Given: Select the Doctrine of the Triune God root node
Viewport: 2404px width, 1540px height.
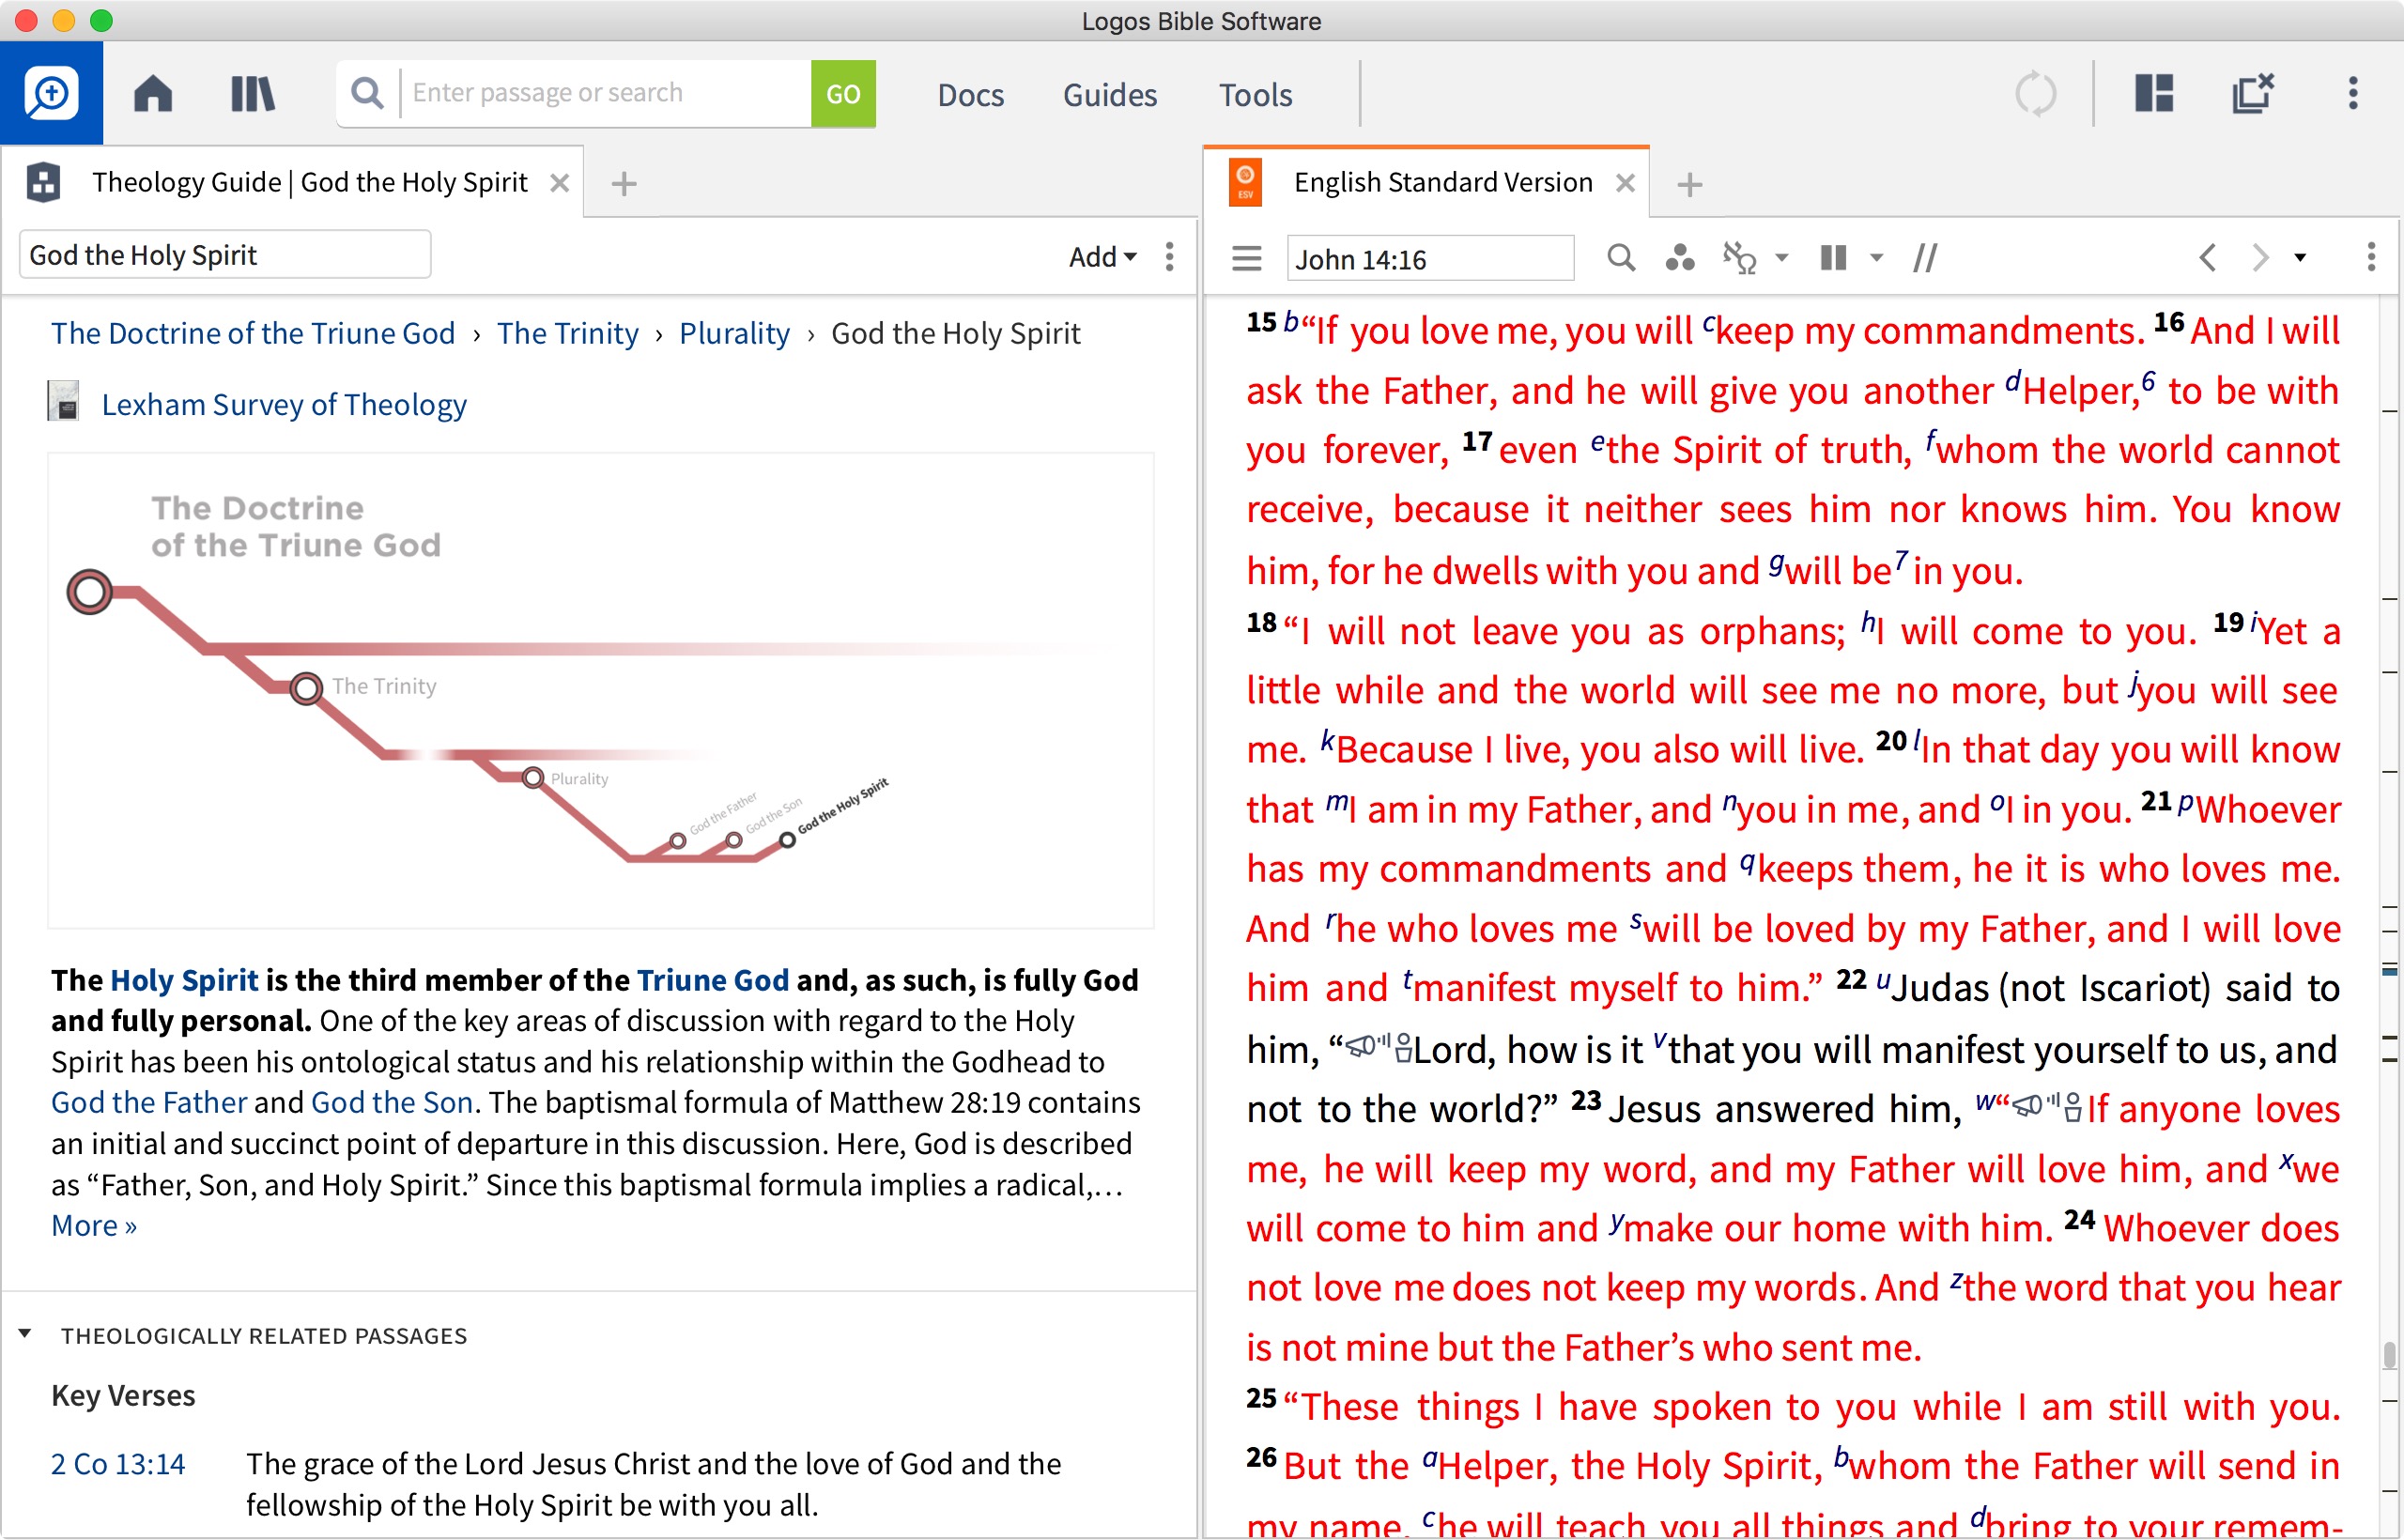Looking at the screenshot, I should tap(89, 591).
